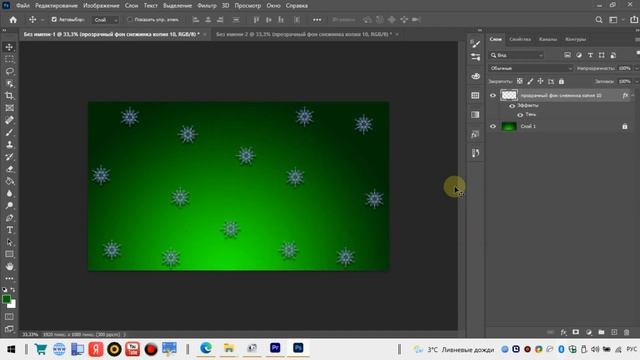The image size is (640, 360).
Task: Create a new adjustment layer
Action: [x=589, y=332]
